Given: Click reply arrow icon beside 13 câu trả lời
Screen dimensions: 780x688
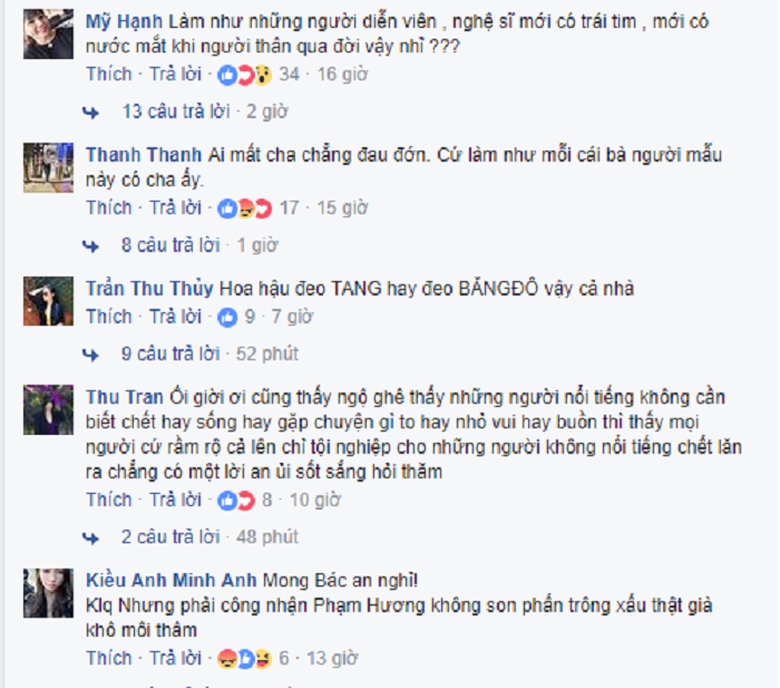Looking at the screenshot, I should coord(91,112).
